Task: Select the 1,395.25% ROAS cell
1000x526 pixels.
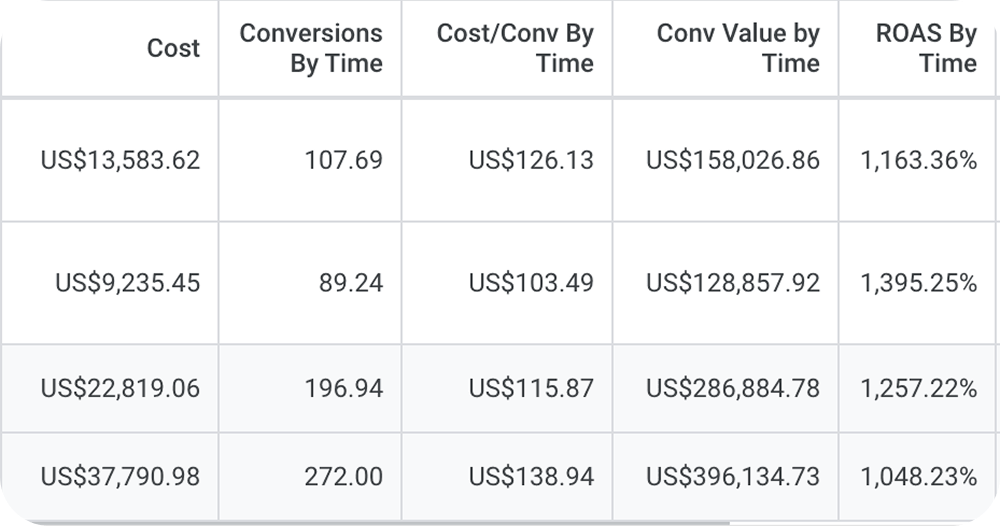Action: point(919,283)
